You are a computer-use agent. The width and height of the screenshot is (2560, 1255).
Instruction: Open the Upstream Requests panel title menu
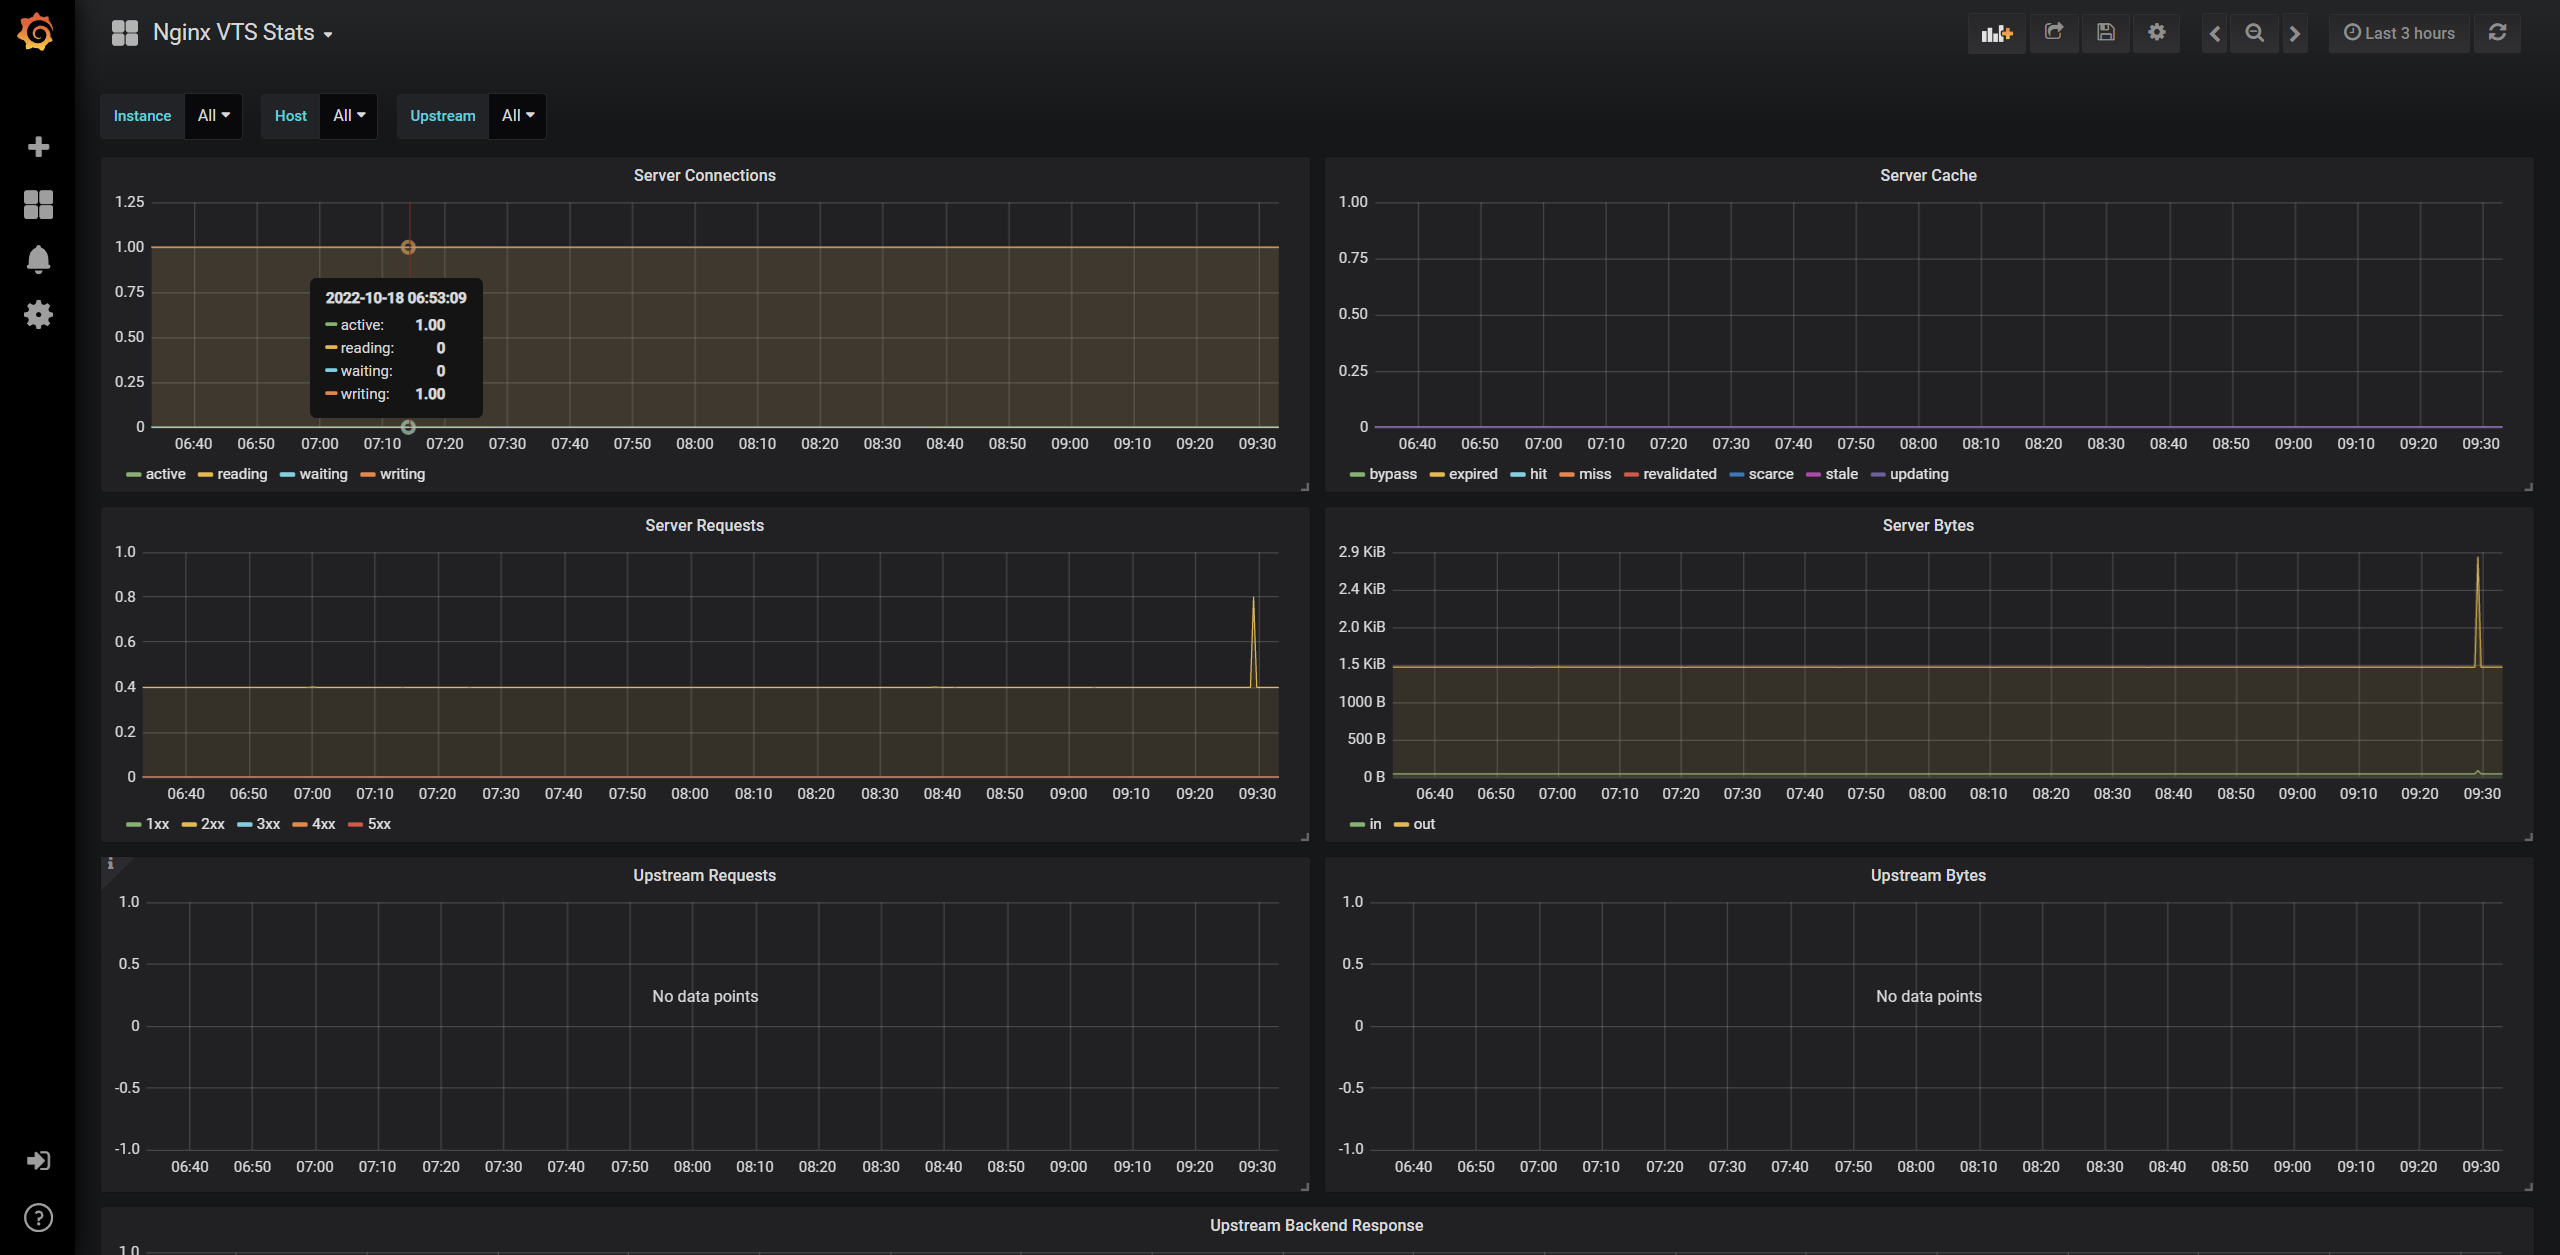click(705, 876)
